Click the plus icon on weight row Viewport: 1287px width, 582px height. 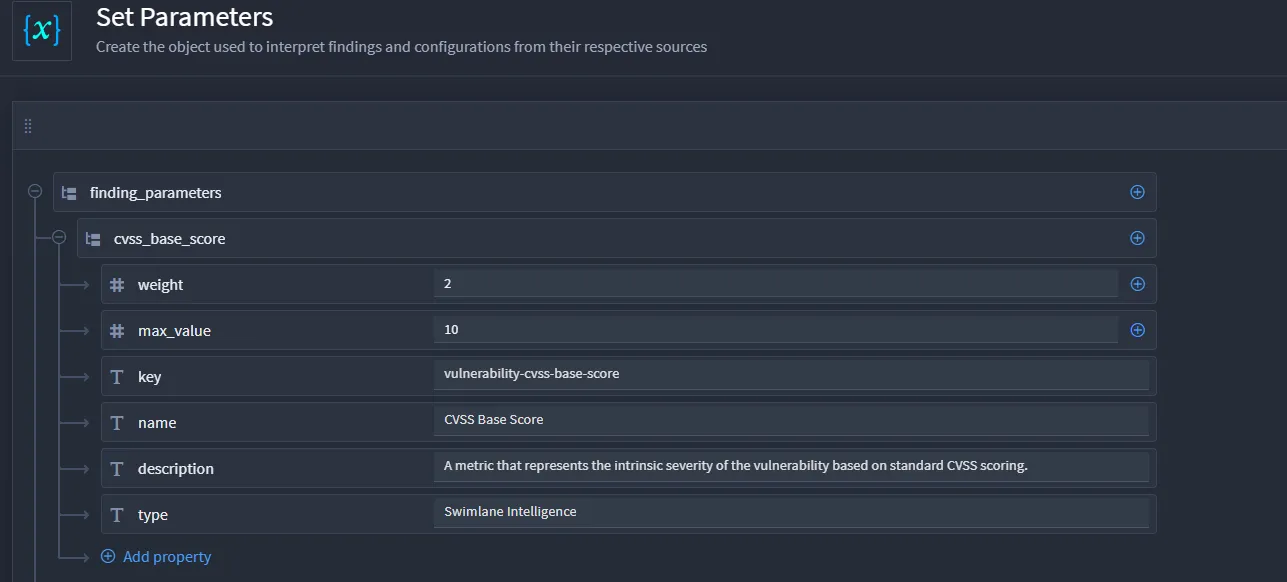1137,284
